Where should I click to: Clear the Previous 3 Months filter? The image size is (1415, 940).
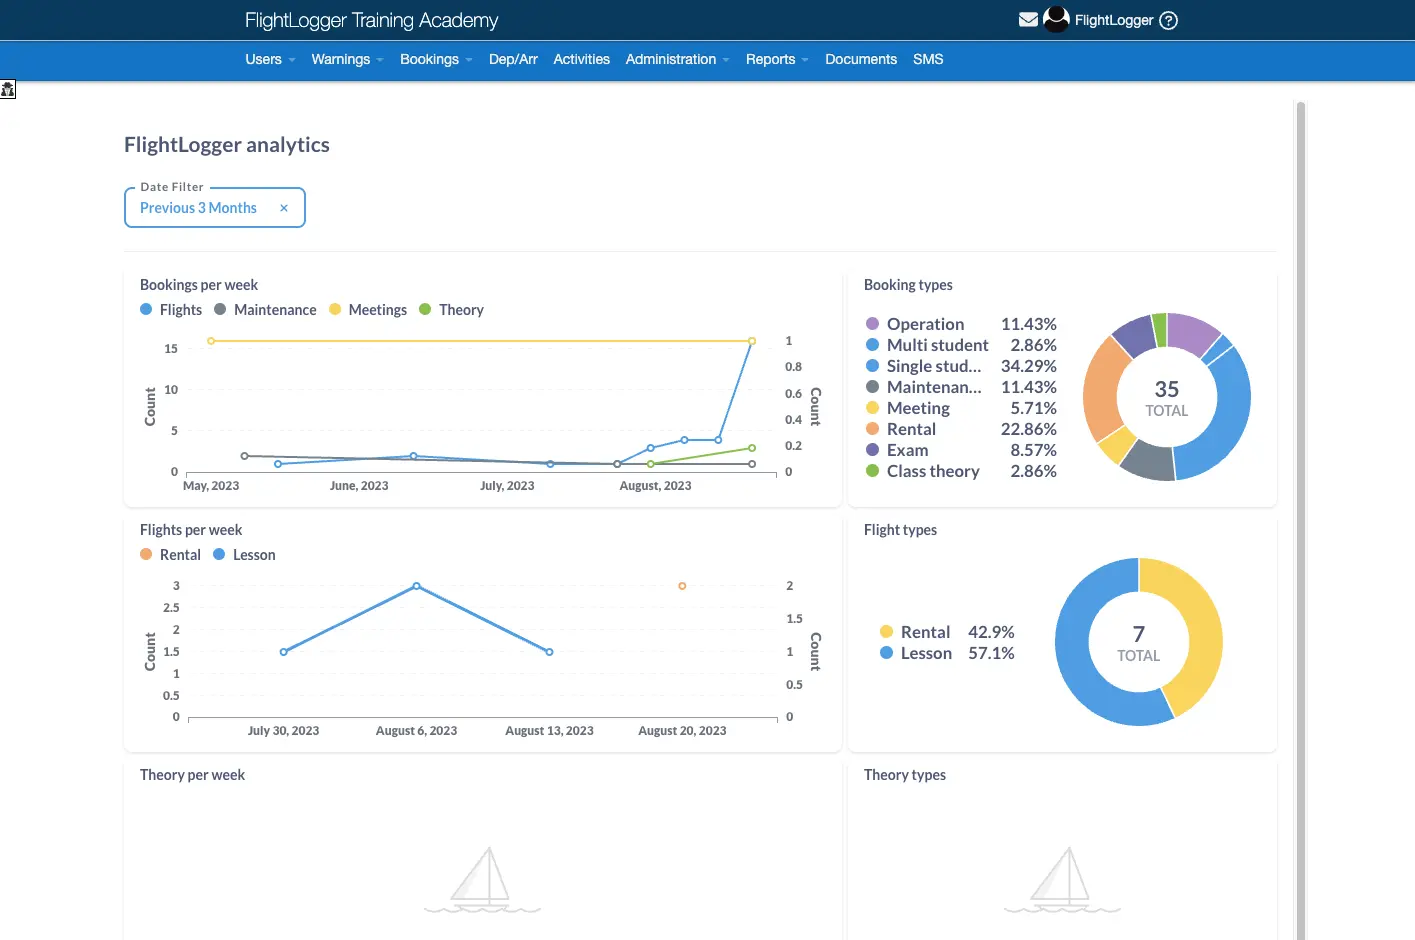click(284, 208)
